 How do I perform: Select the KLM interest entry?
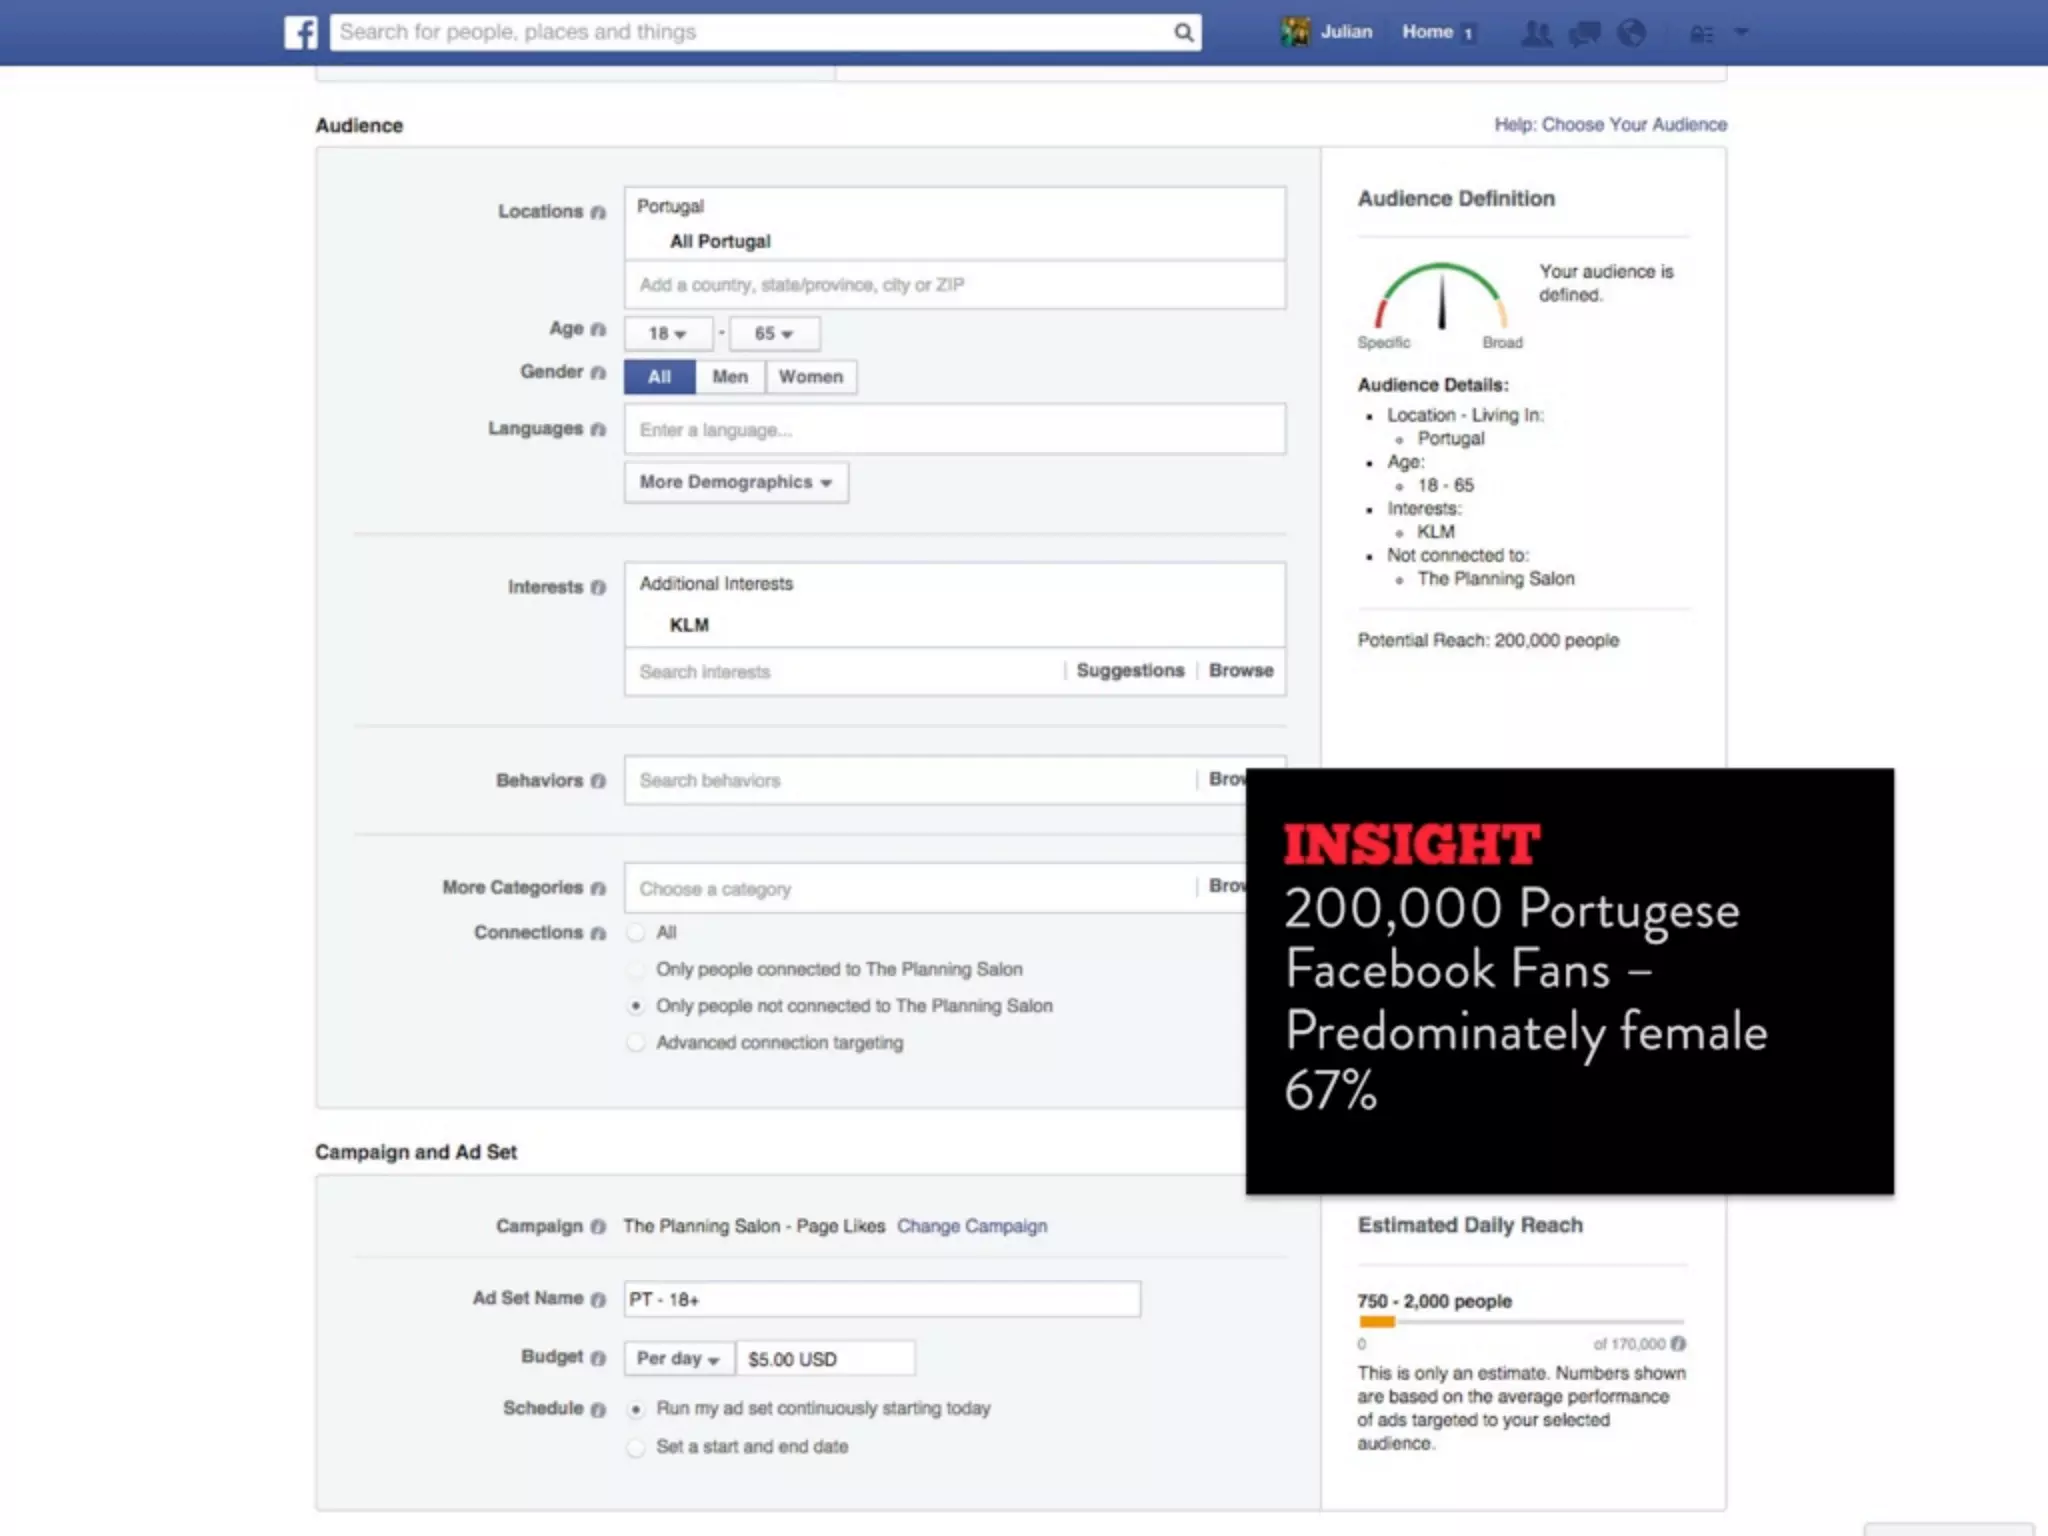tap(689, 625)
